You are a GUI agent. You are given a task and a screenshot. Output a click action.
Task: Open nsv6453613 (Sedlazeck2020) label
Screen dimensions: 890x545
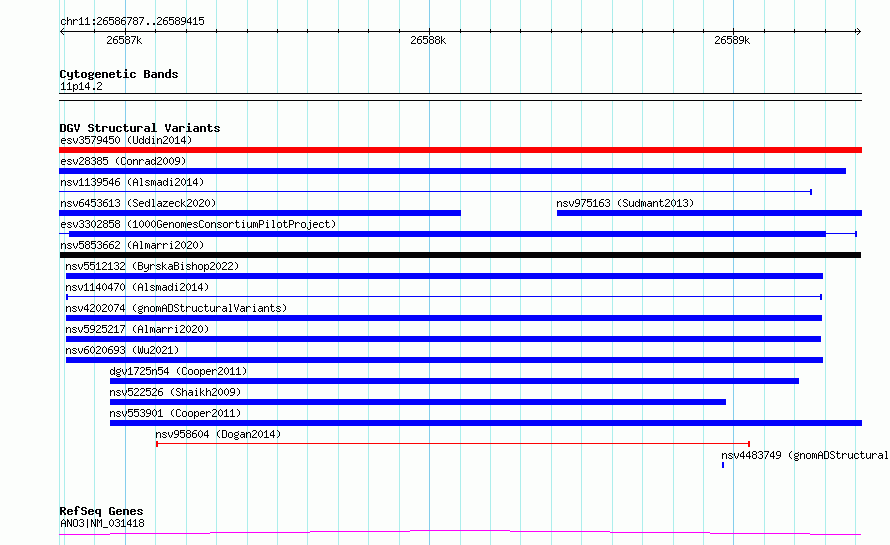pos(138,203)
